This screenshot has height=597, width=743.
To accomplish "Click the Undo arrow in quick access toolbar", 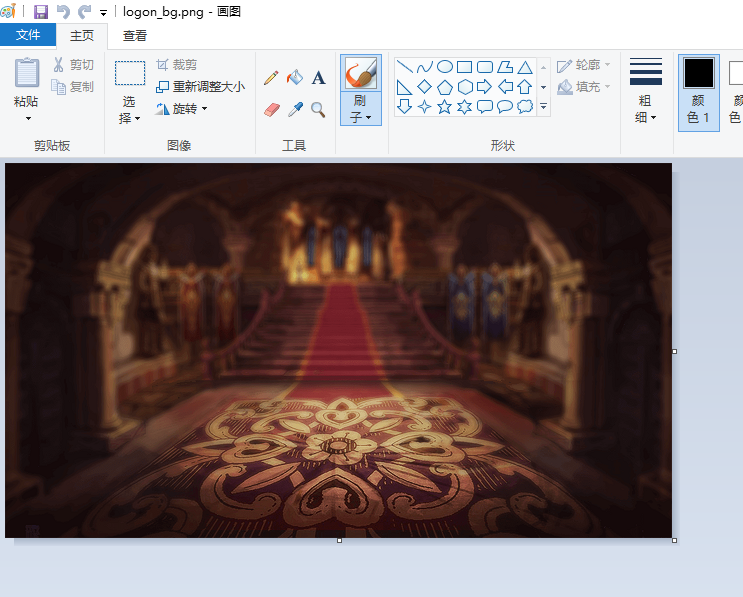I will (63, 12).
